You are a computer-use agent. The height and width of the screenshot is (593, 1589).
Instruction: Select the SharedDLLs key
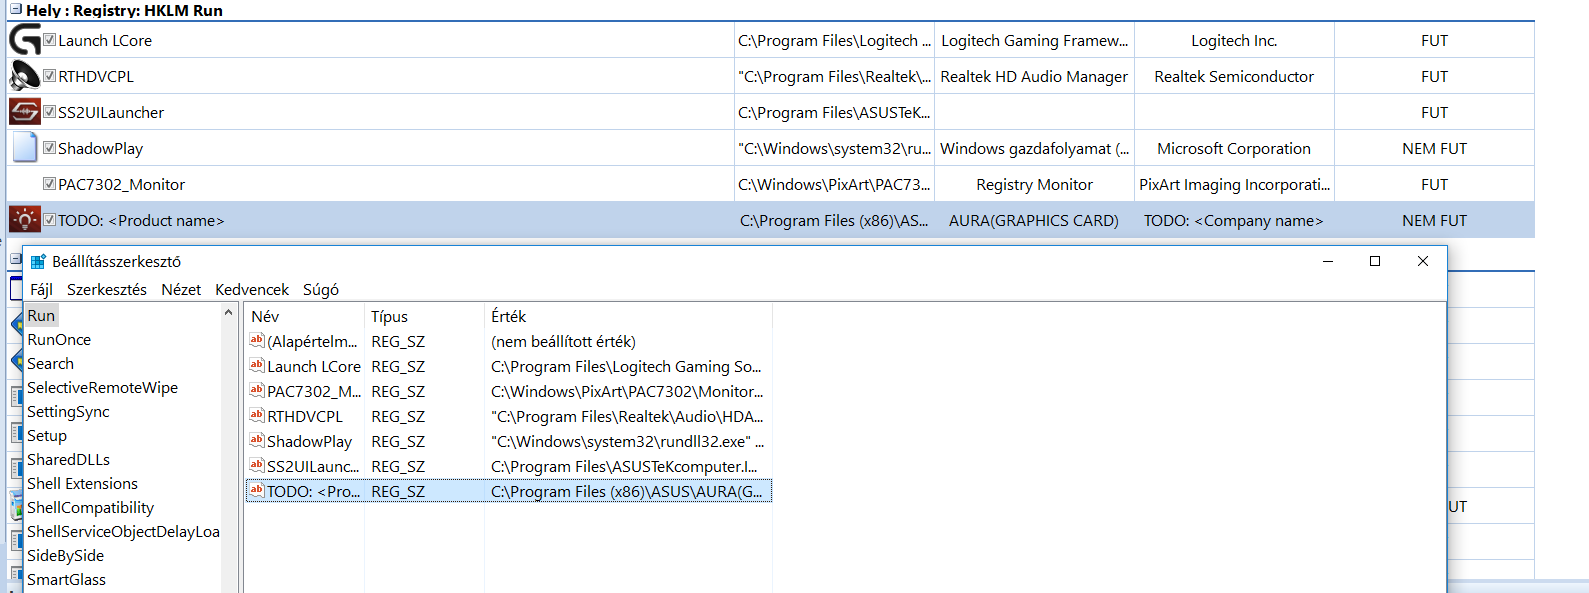click(68, 460)
